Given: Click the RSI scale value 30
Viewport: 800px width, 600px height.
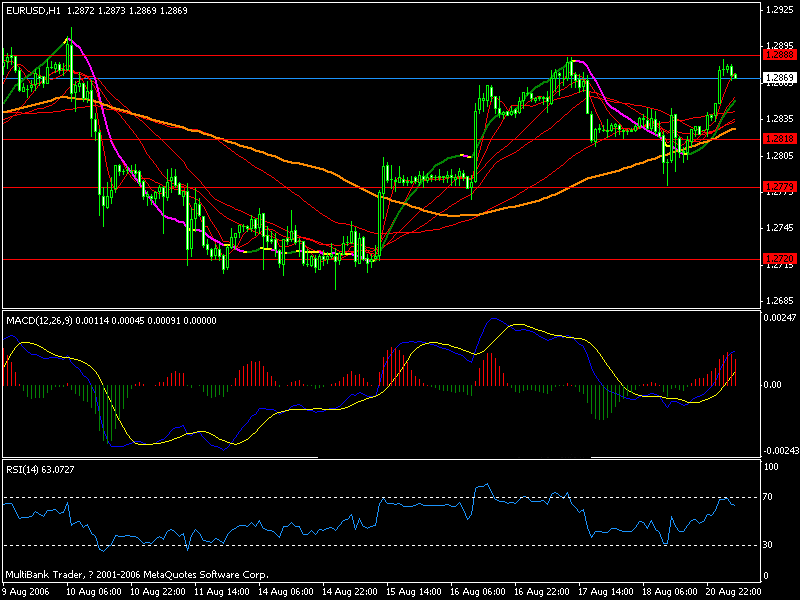Looking at the screenshot, I should [768, 545].
